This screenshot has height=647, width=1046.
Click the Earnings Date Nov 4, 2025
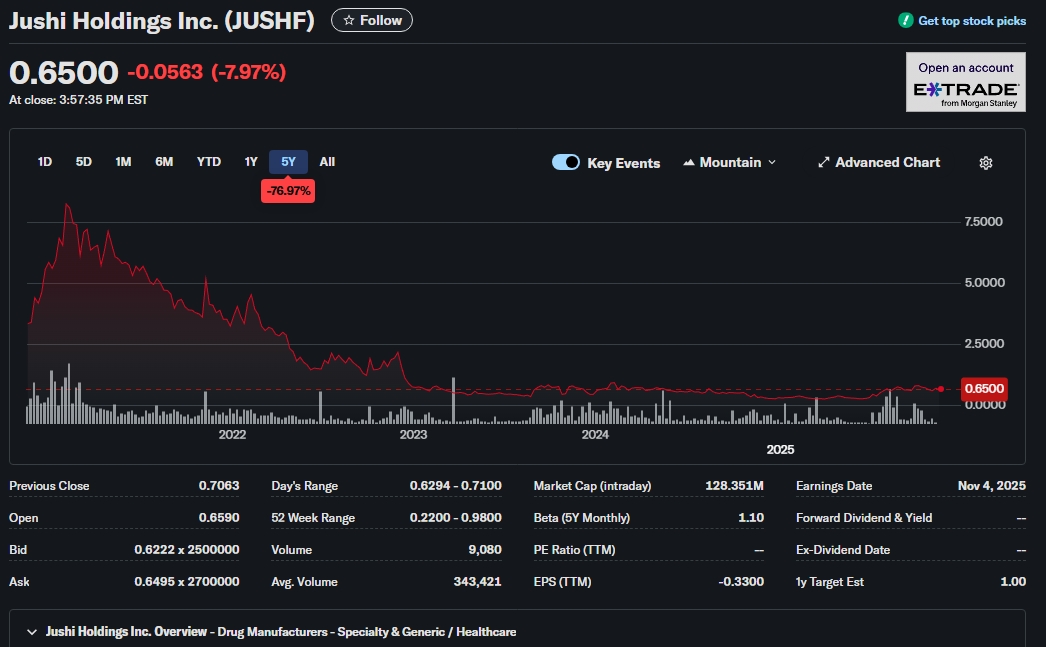coord(992,486)
